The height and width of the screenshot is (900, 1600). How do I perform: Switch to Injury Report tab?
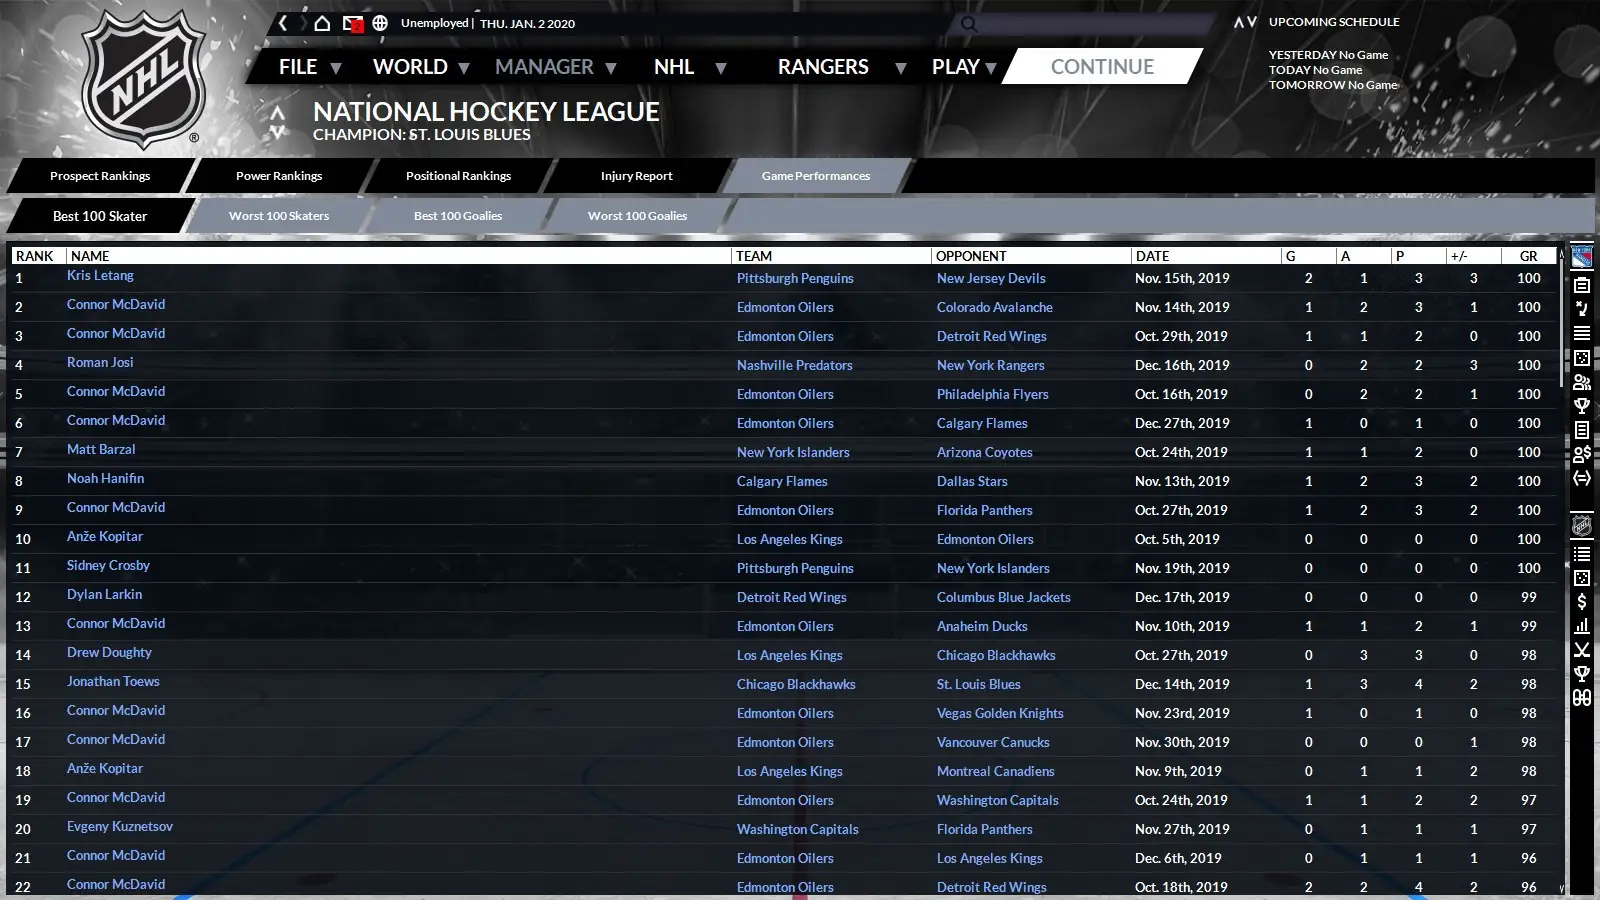pyautogui.click(x=636, y=176)
